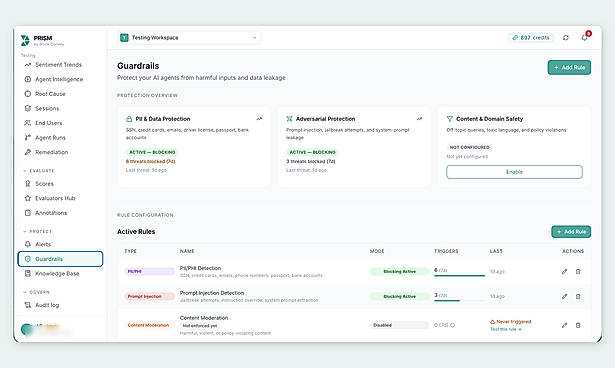Click the Annotations icon

[x=27, y=213]
